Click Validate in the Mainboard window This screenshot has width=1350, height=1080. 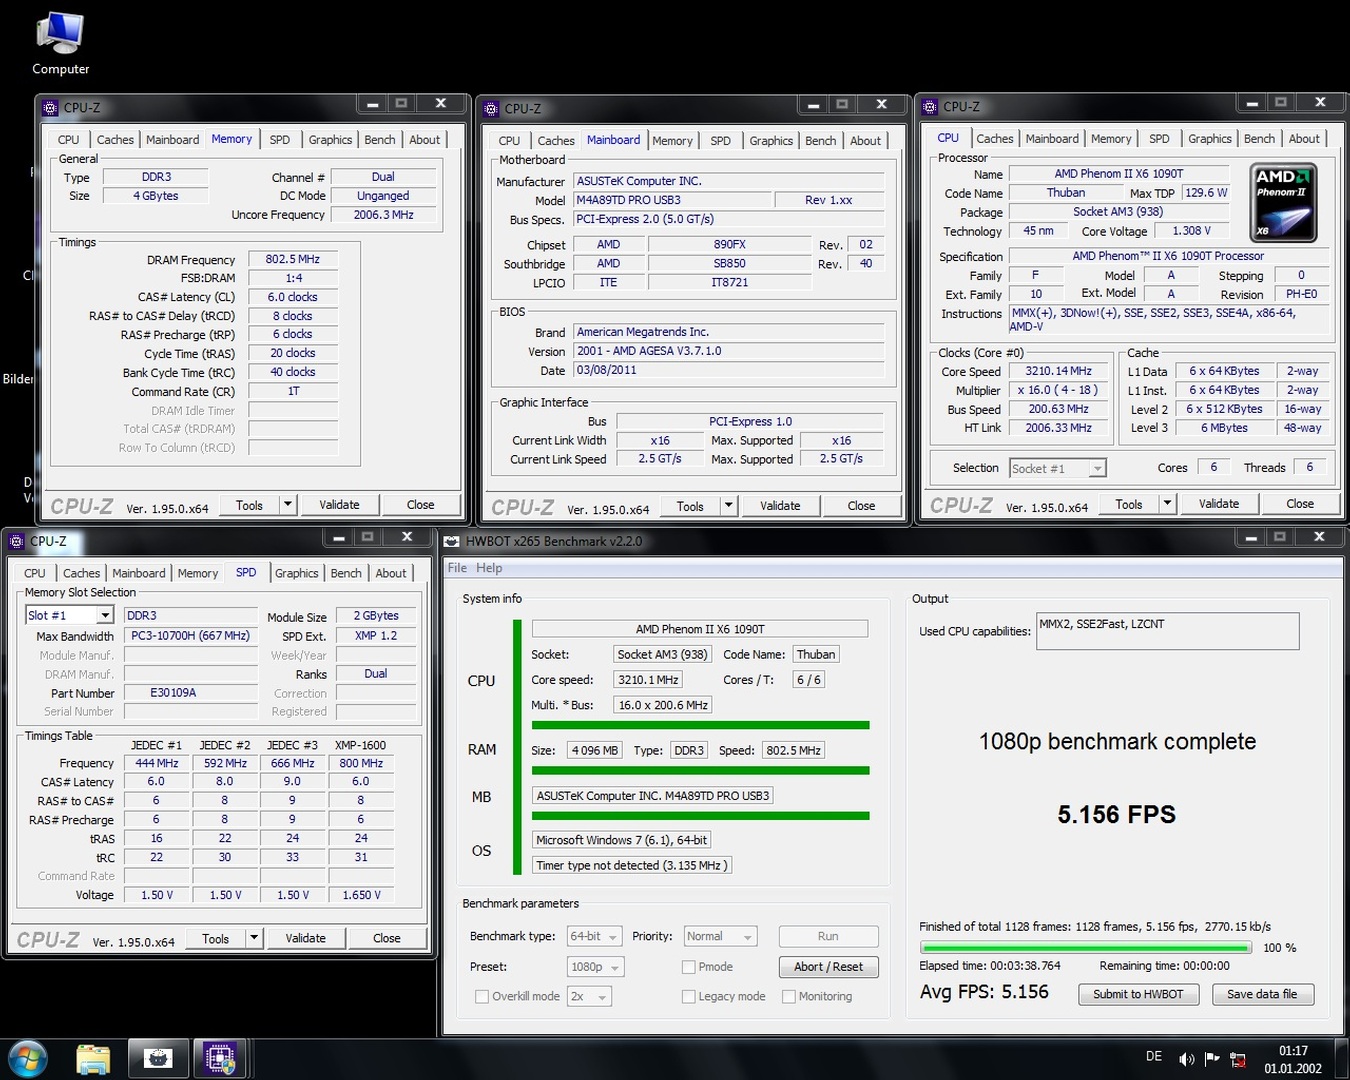780,506
